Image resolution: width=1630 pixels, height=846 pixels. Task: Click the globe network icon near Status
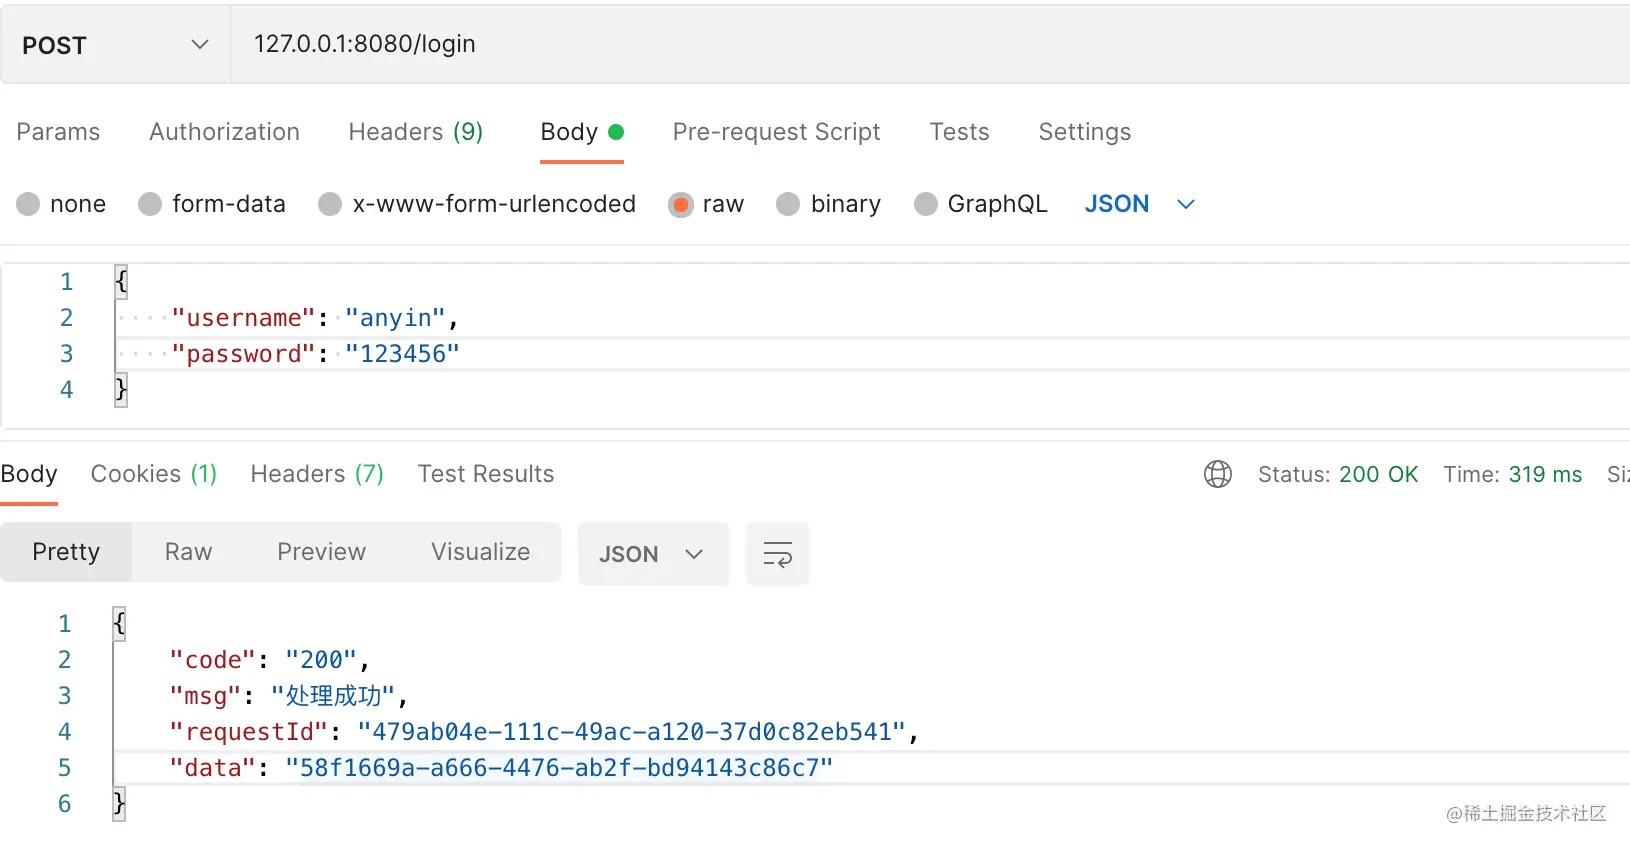point(1217,474)
